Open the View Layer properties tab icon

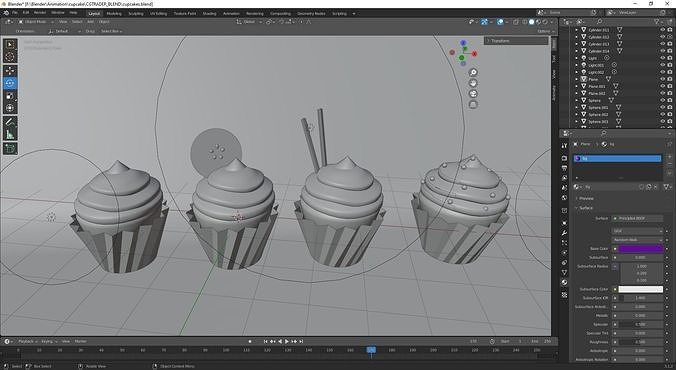(x=564, y=178)
